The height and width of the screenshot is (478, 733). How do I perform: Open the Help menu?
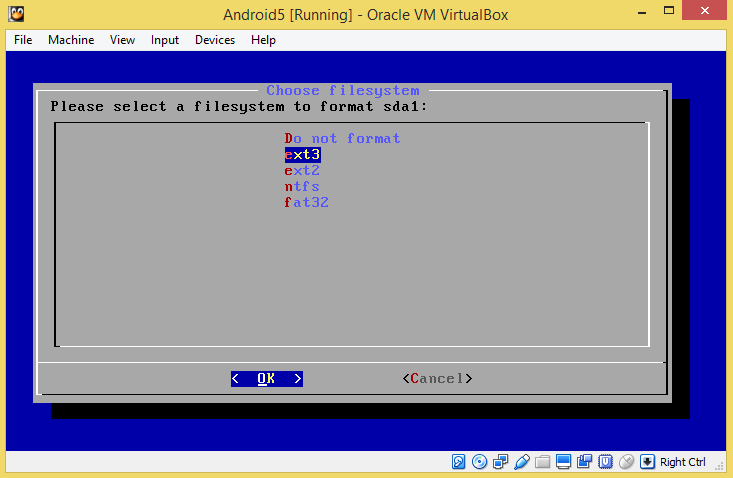263,40
